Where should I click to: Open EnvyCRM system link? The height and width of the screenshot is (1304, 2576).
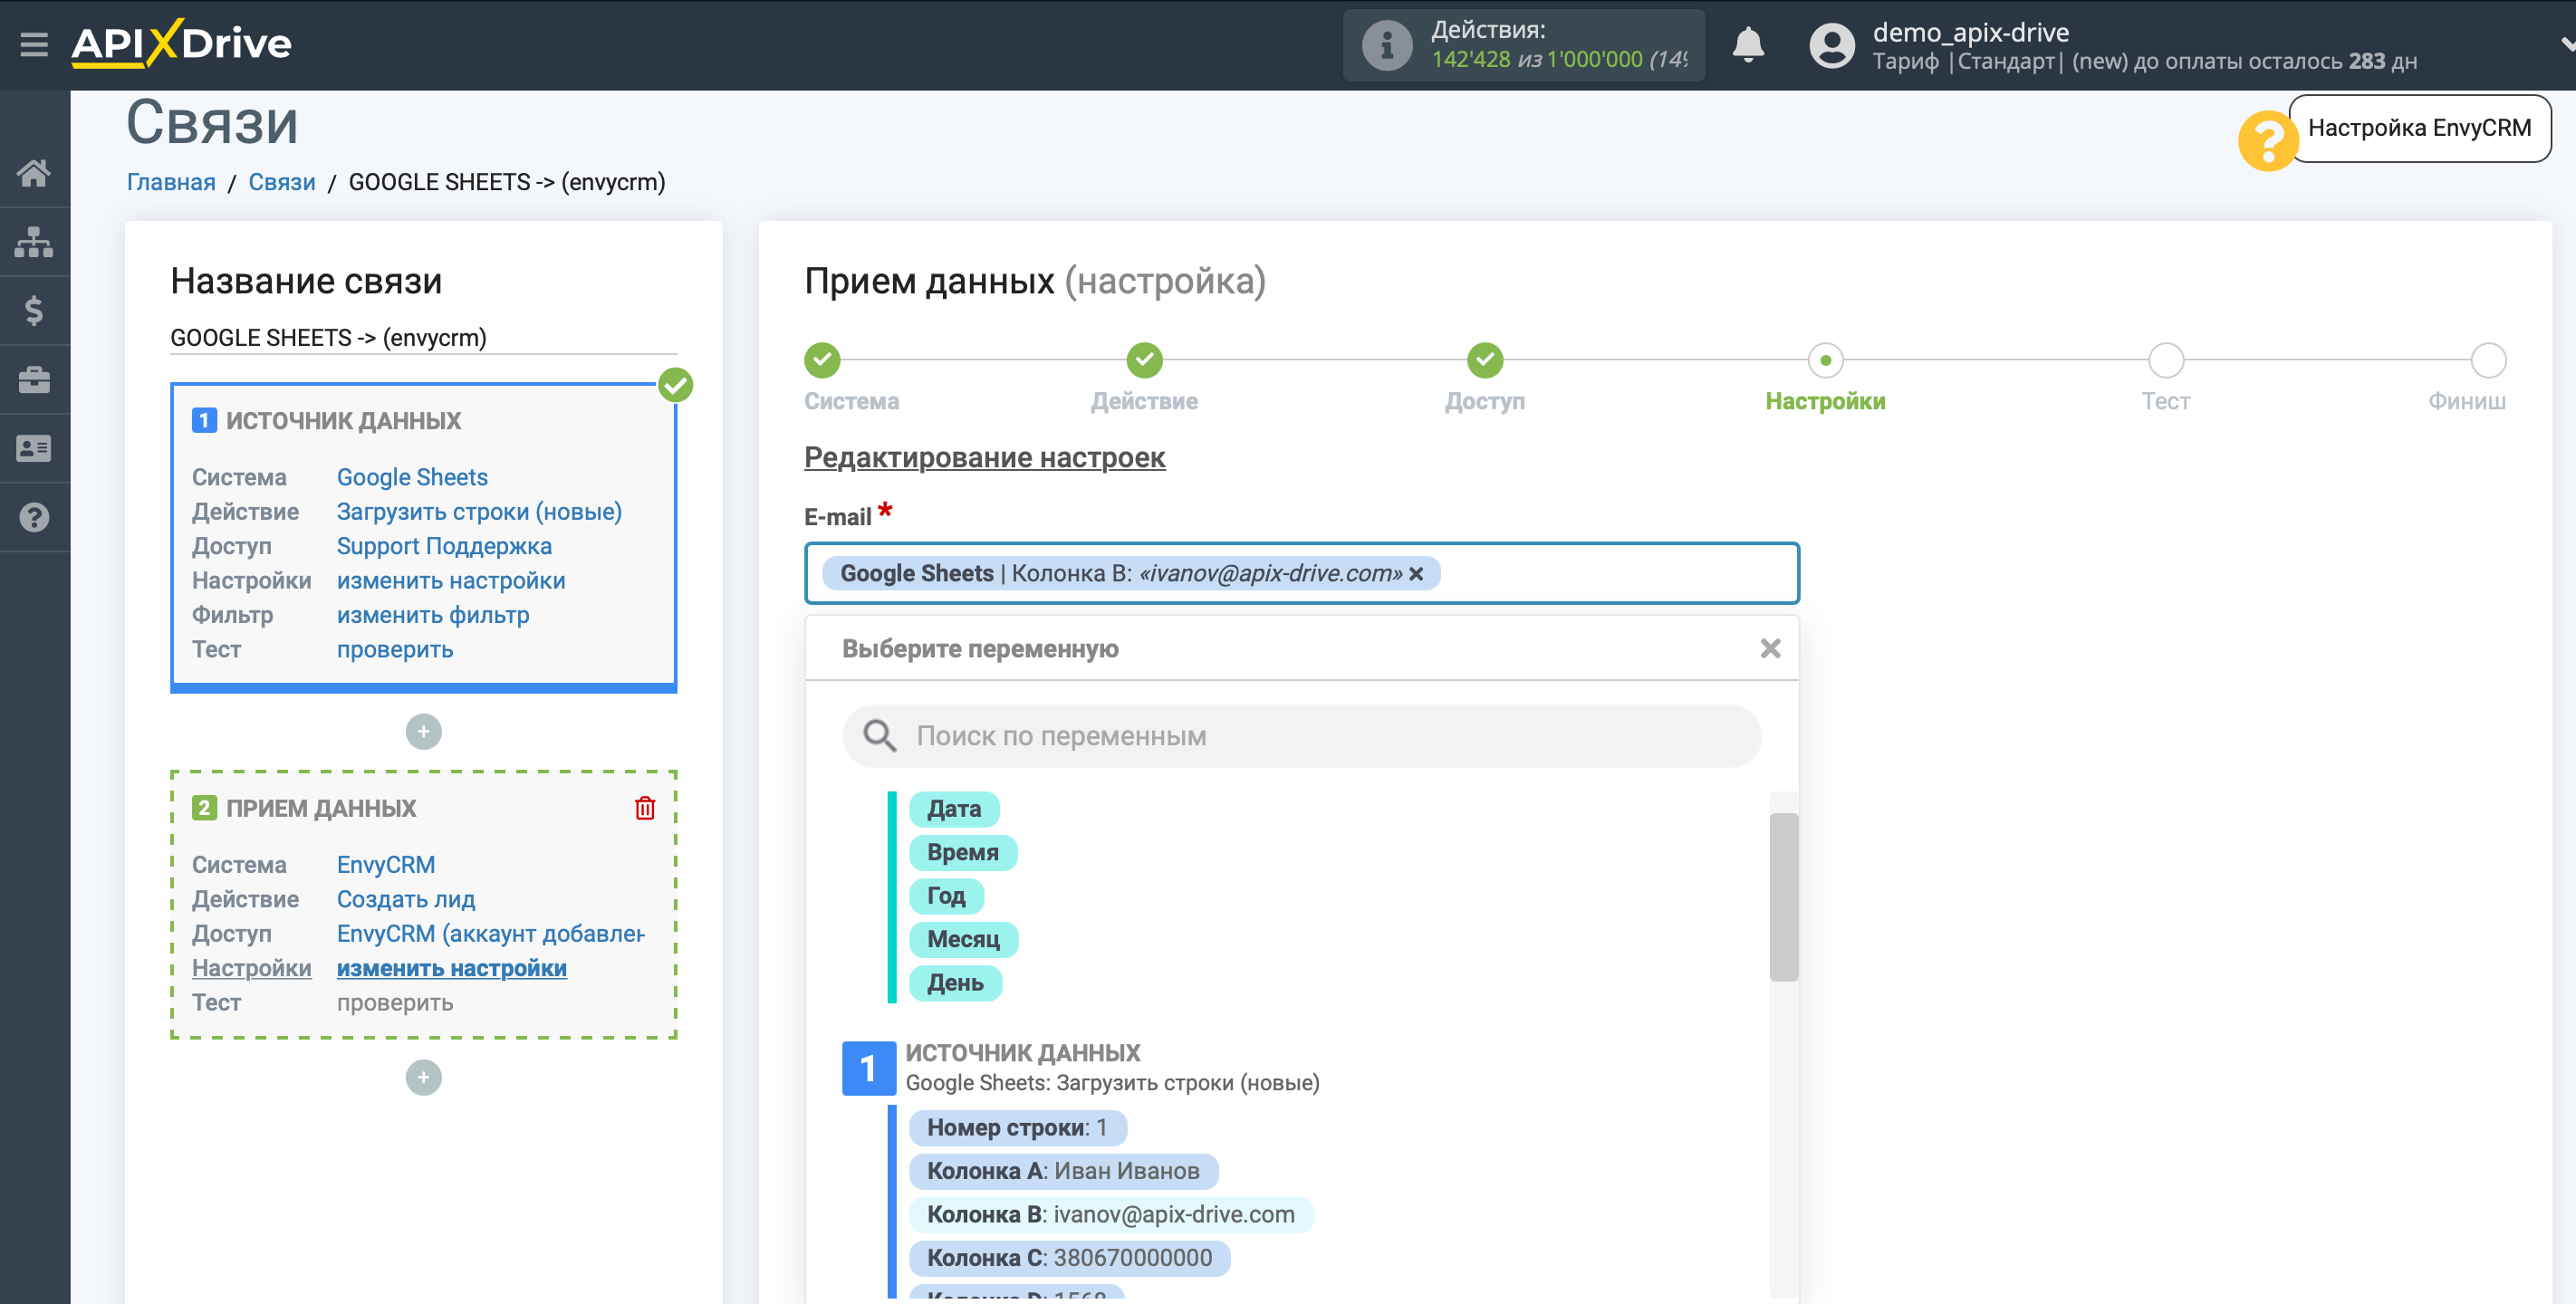[386, 865]
